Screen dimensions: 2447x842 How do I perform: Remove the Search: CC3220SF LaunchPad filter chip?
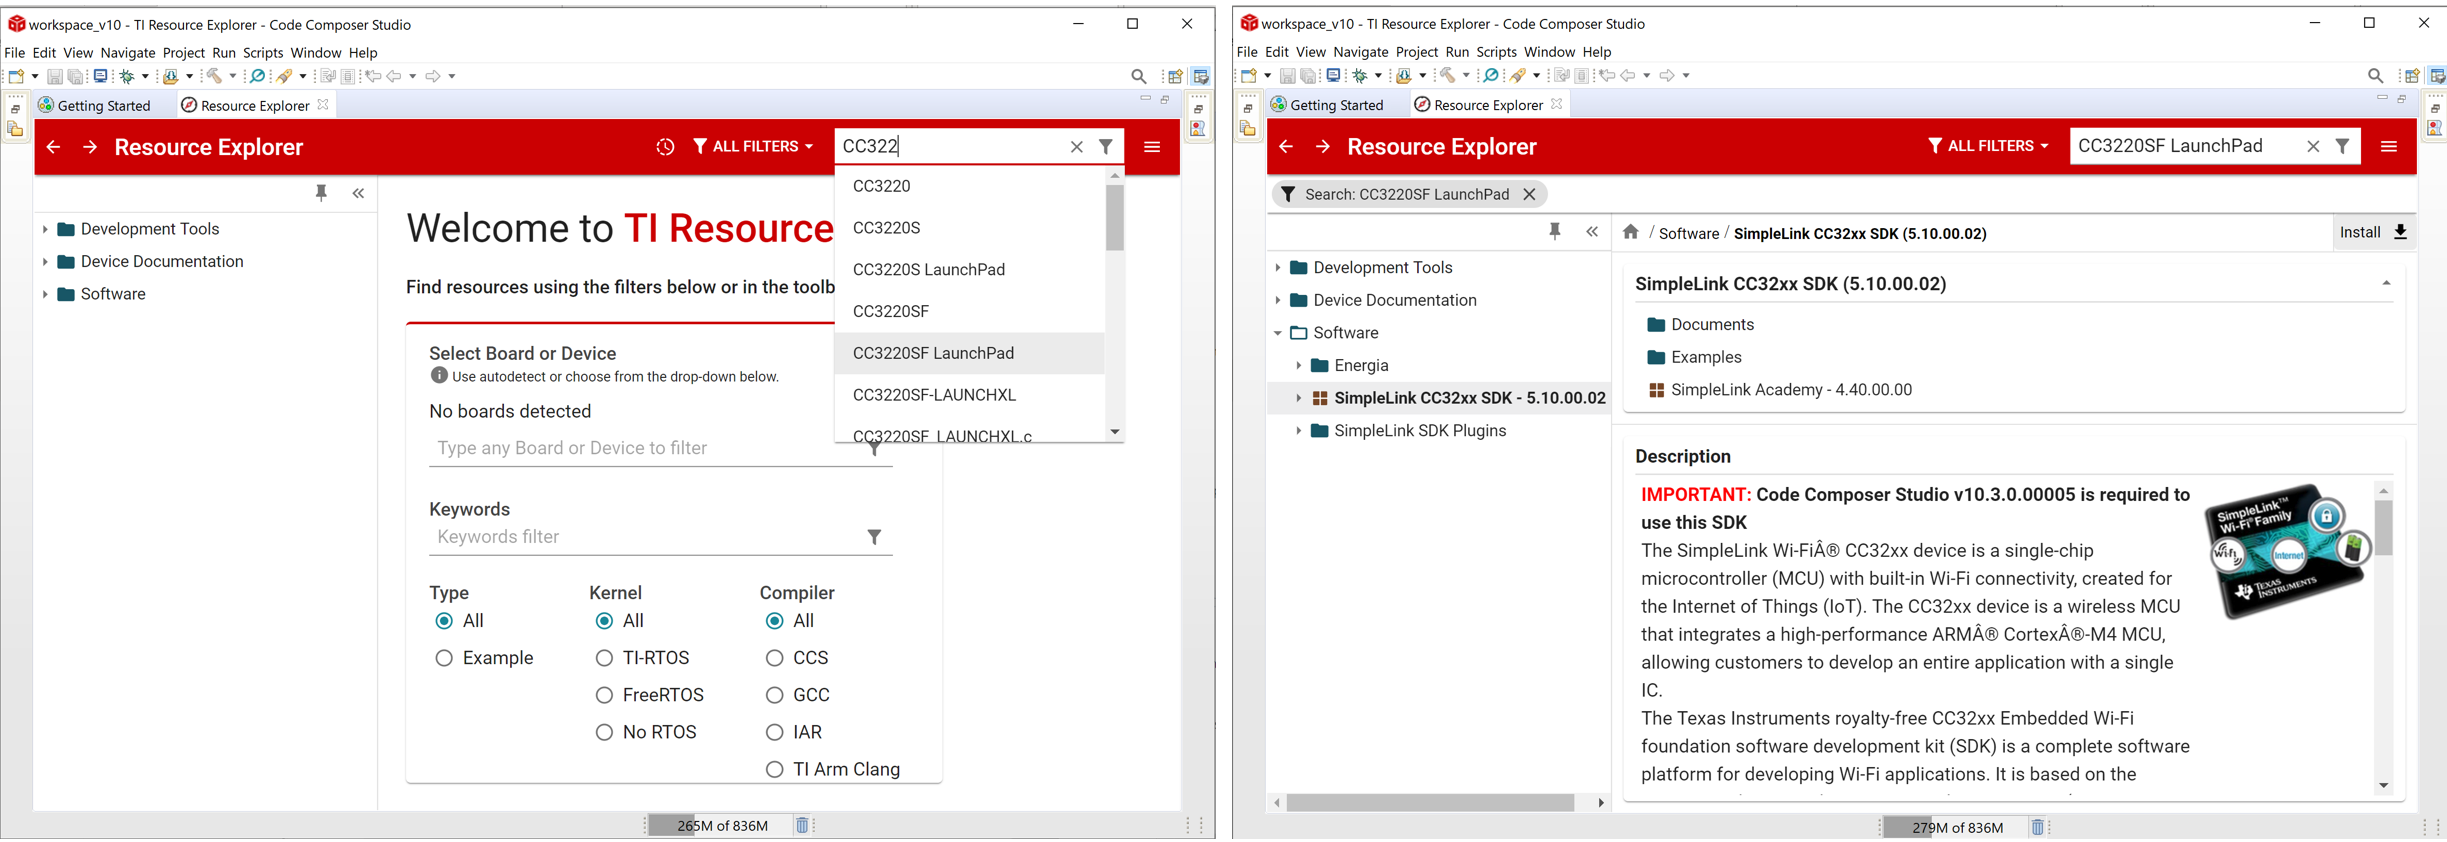(1529, 194)
